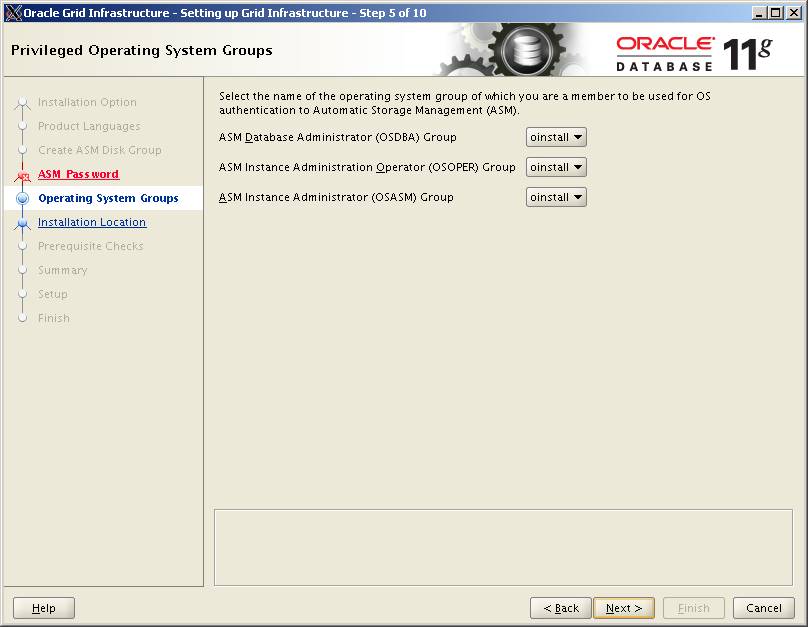Close the installer window
Viewport: 808px width, 627px height.
coord(794,13)
